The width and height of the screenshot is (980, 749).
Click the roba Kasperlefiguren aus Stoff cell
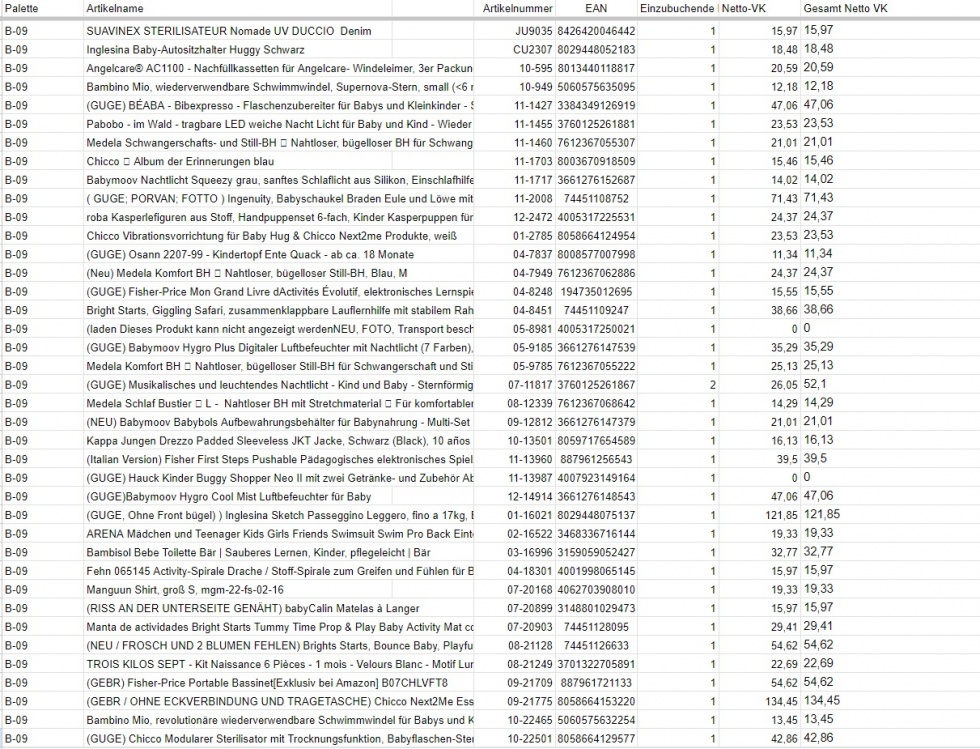click(279, 217)
